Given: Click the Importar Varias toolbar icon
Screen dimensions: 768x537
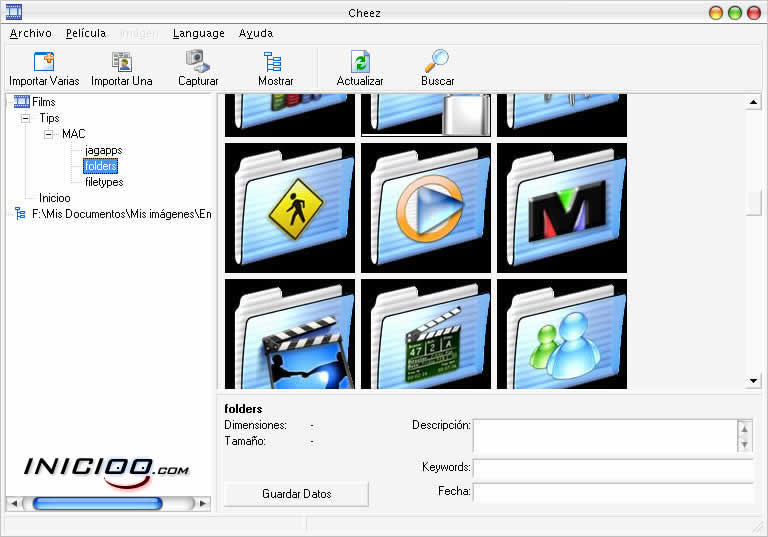Looking at the screenshot, I should [44, 61].
